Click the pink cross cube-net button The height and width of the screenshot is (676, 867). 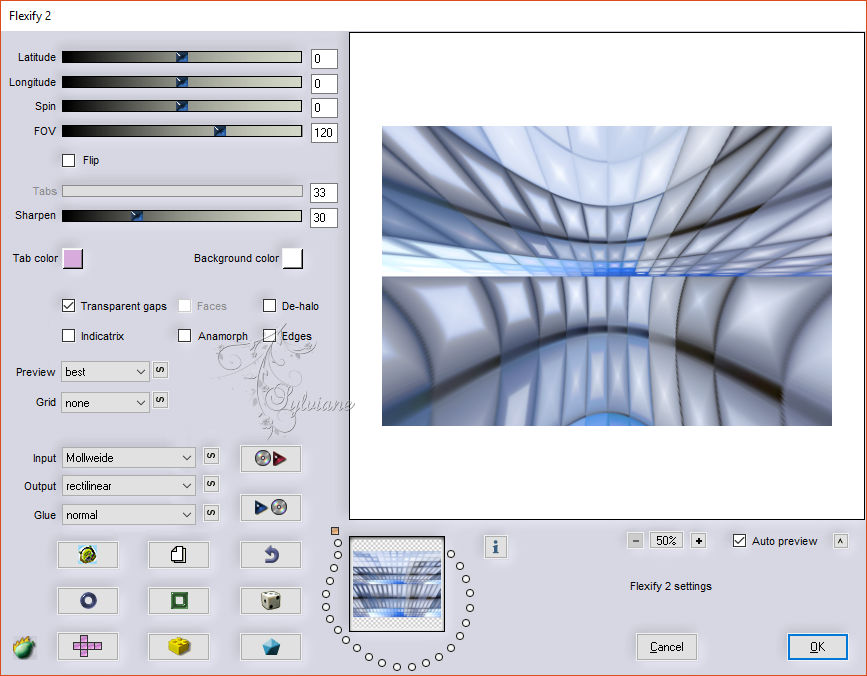click(x=88, y=646)
